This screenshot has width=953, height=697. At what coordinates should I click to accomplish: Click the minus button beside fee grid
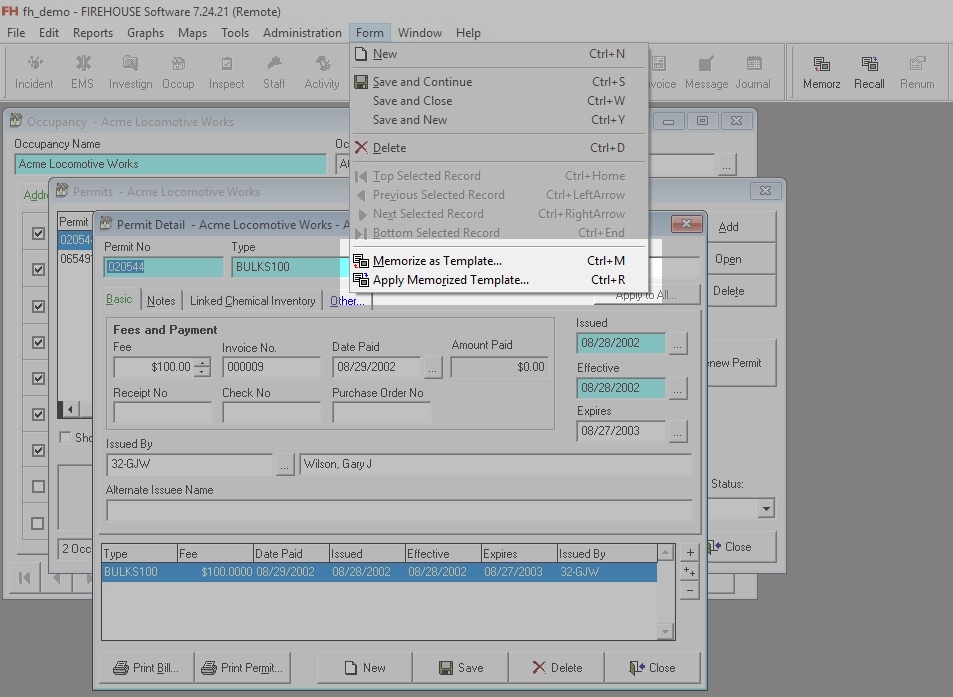689,591
